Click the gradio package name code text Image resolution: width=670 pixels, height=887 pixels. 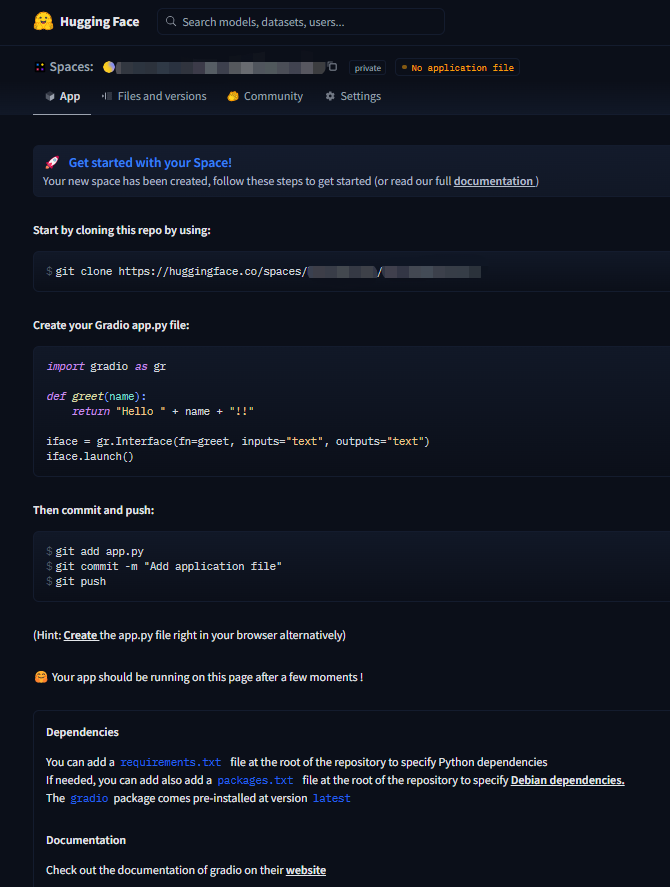click(89, 799)
